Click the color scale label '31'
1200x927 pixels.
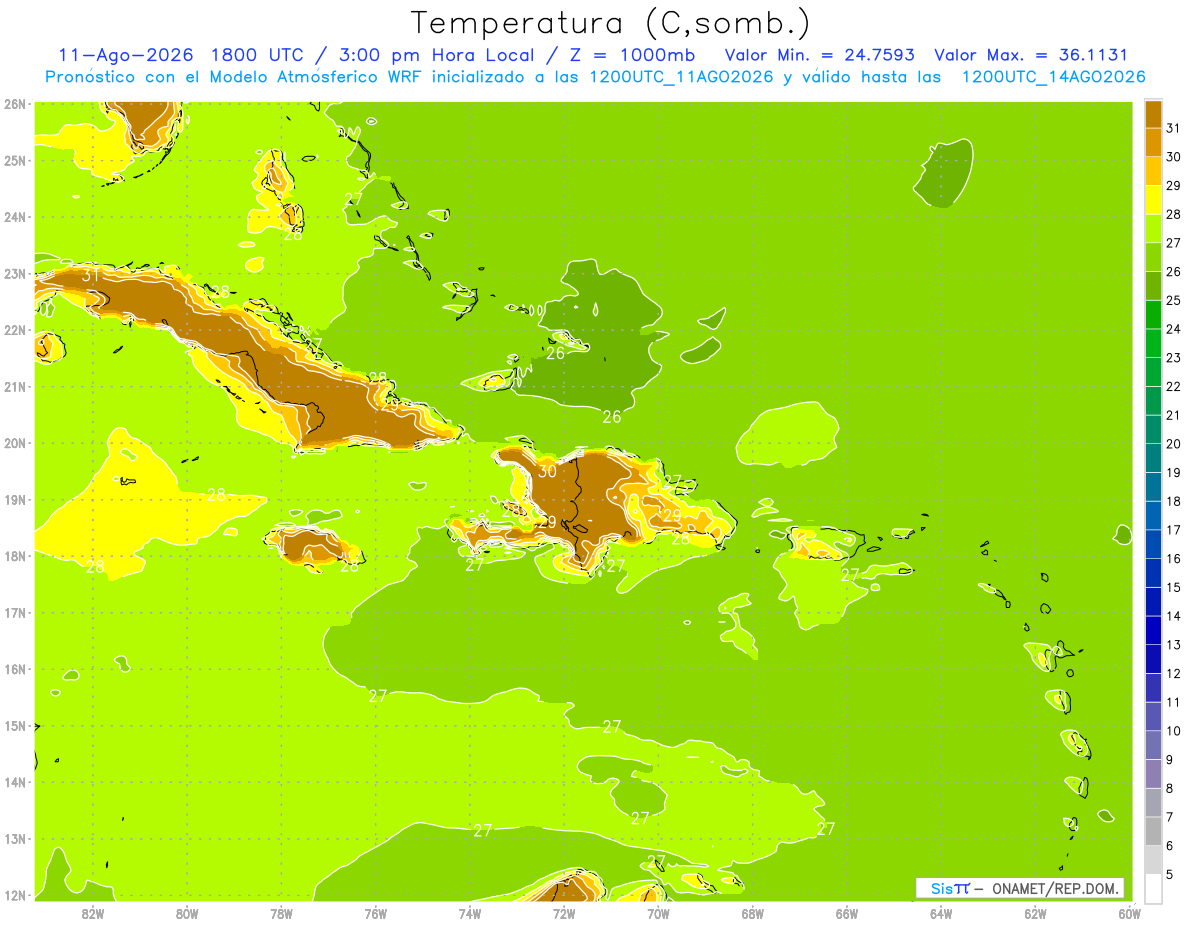pyautogui.click(x=1173, y=128)
